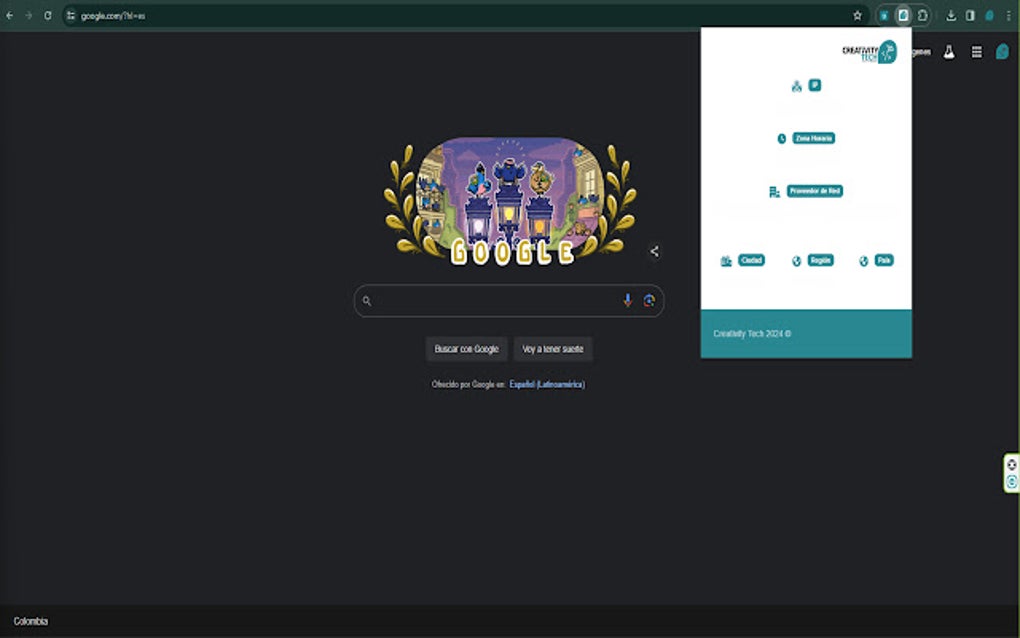Screen dimensions: 1020x638
Task: Click the share icon beside the doodle
Action: [654, 251]
